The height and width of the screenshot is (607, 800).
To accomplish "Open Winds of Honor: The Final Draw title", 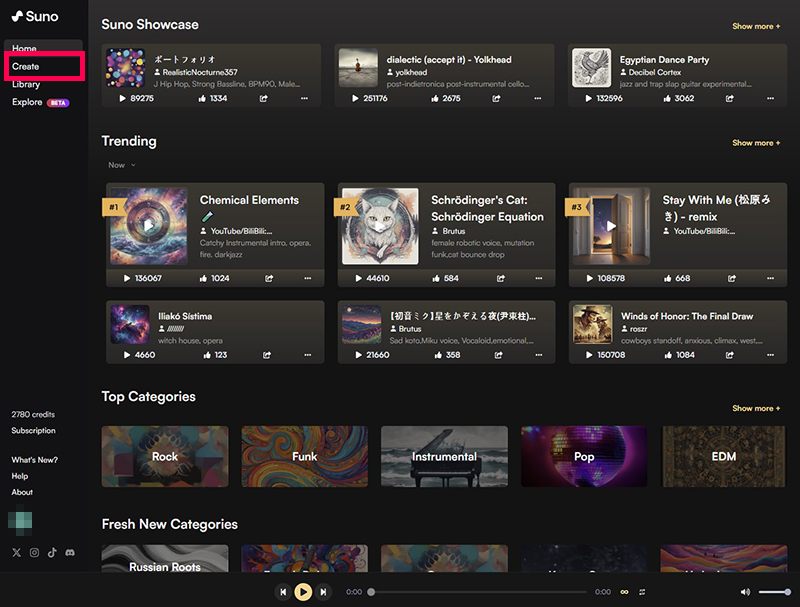I will pos(687,317).
